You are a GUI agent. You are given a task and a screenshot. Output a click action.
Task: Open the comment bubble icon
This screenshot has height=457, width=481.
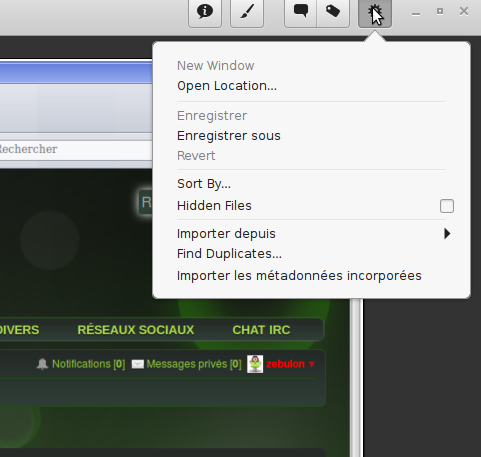[x=300, y=12]
